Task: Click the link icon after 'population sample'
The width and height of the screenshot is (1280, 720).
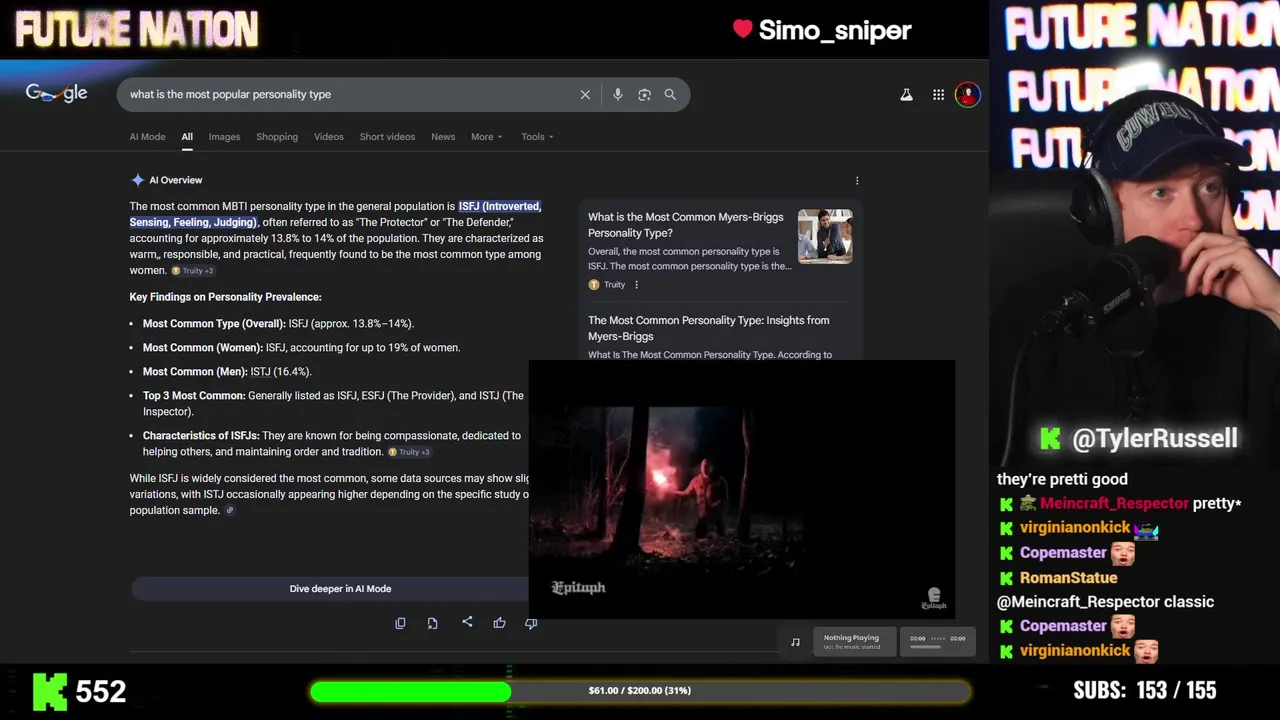Action: 230,511
